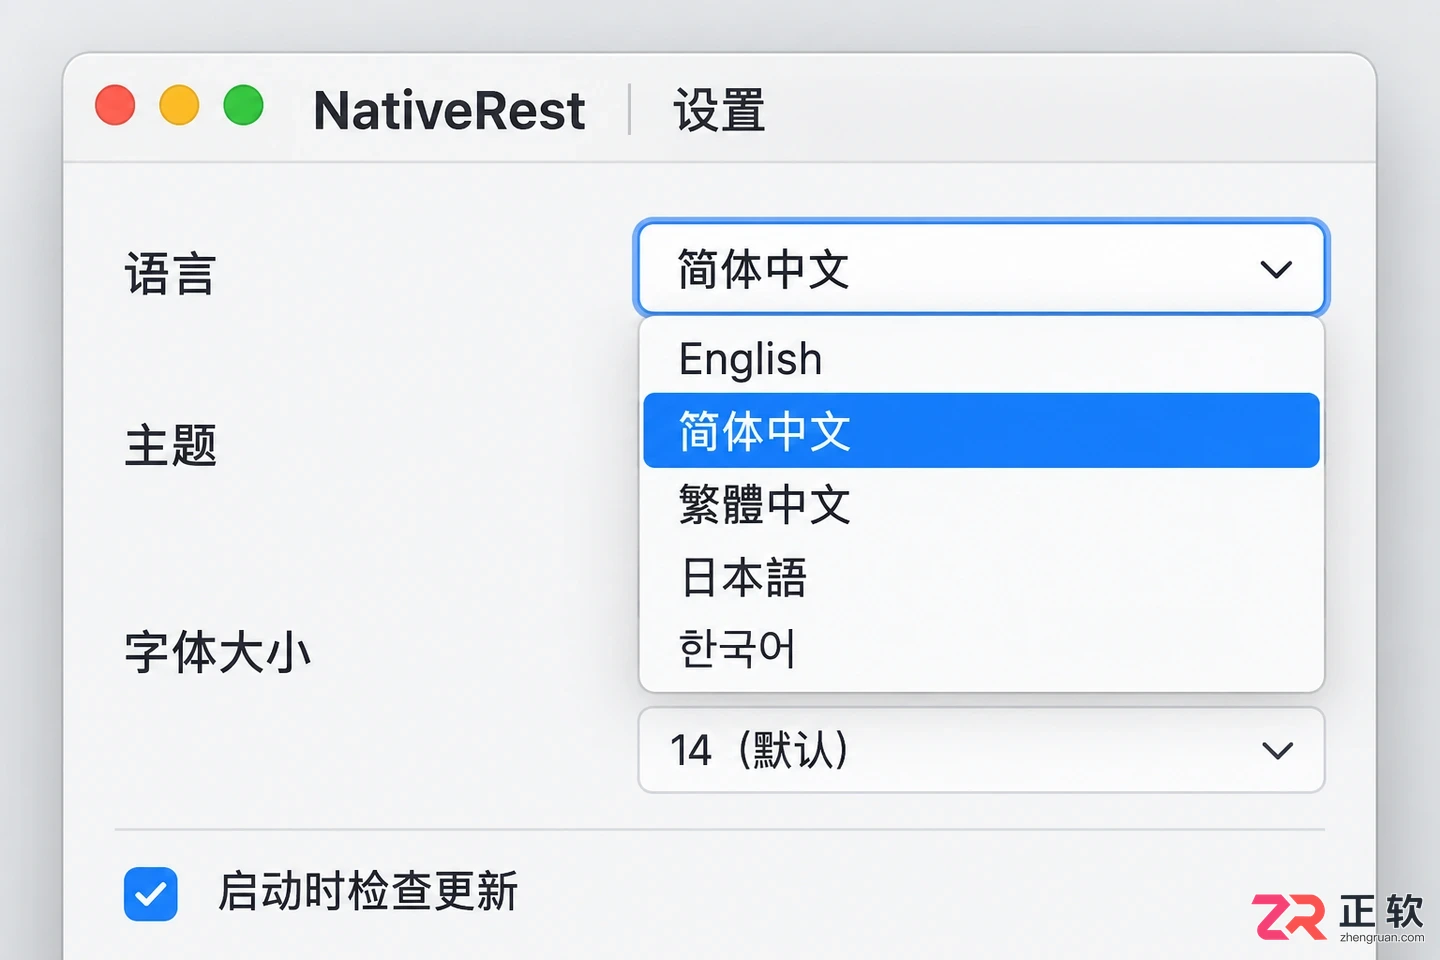Open the 14（默认）font size dropdown
Screen dimensions: 1440x960
tap(981, 750)
